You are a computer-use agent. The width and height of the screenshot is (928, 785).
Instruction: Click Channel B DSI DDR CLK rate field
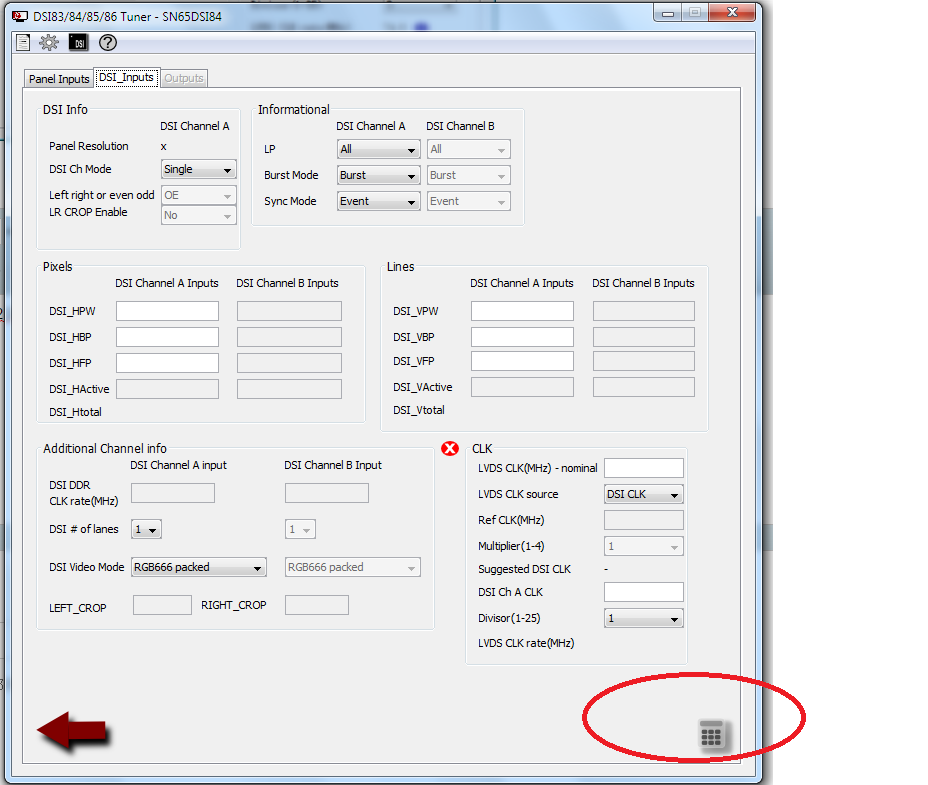tap(327, 493)
